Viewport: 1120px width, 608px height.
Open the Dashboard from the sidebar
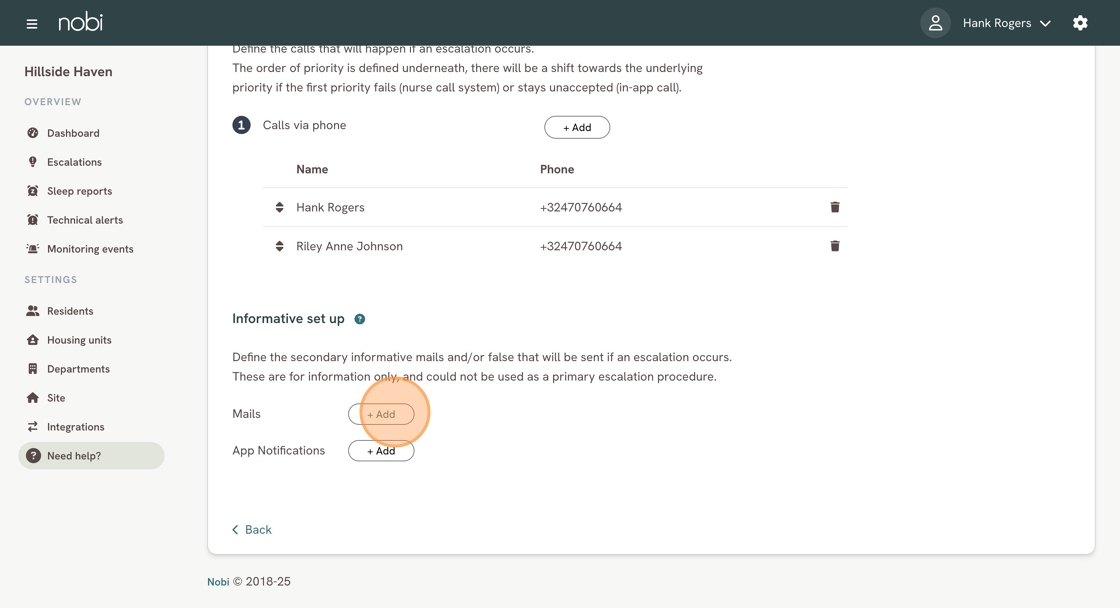coord(32,132)
